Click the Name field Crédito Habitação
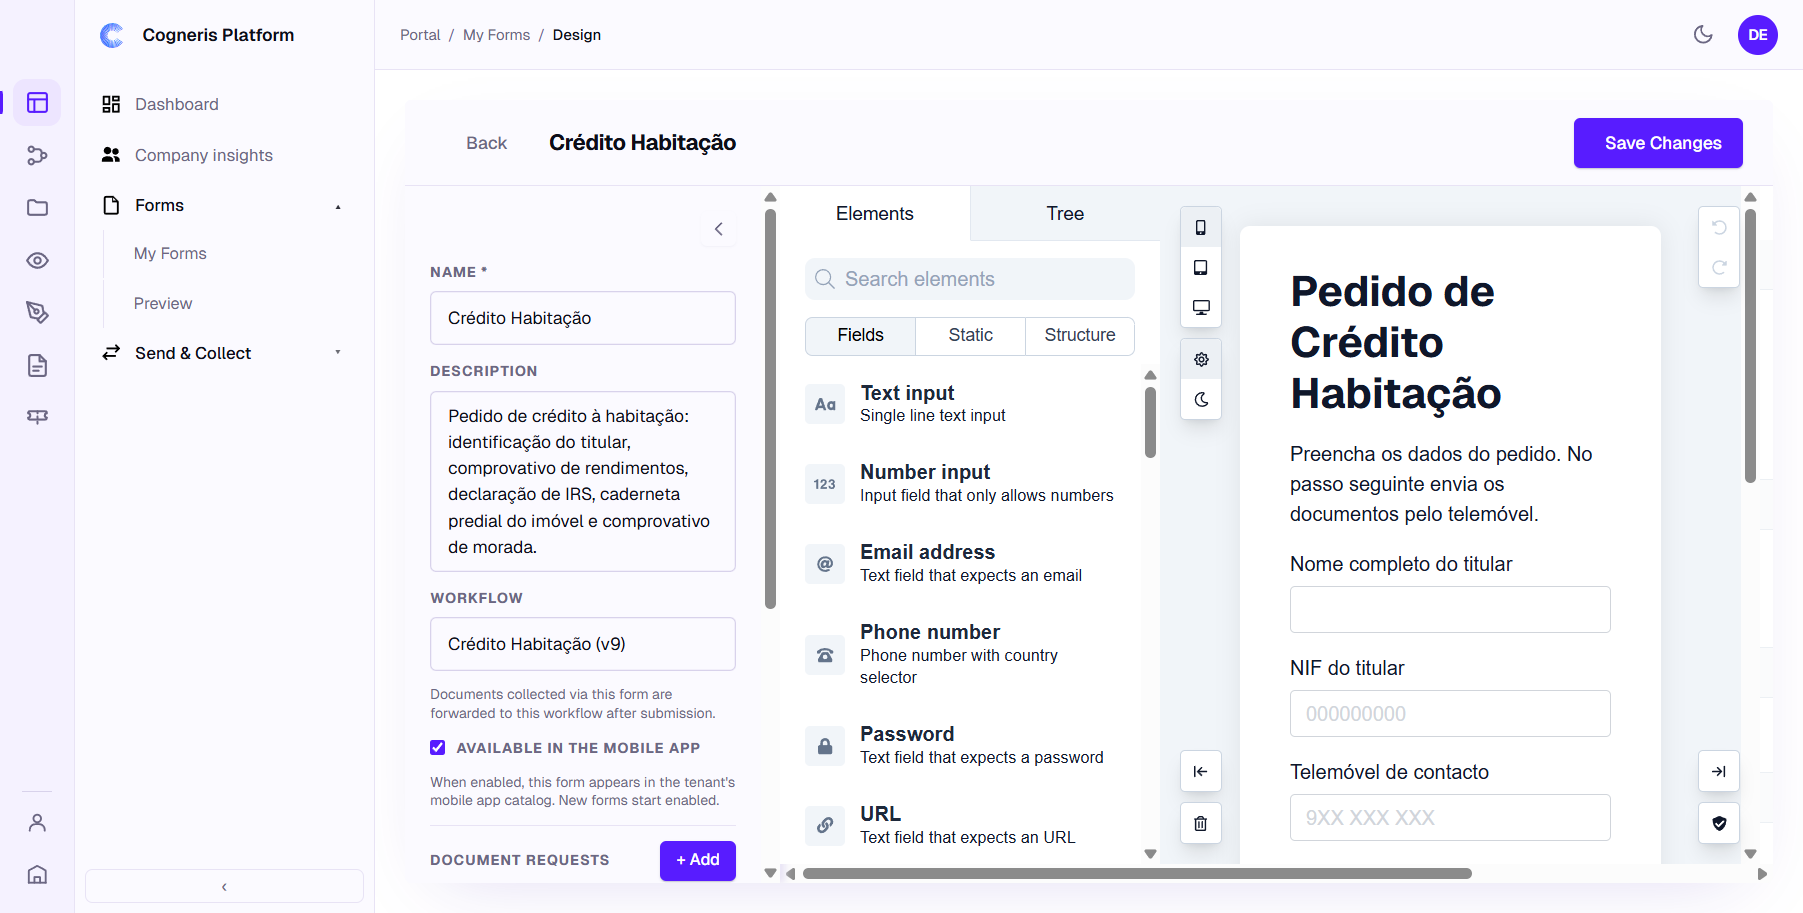The image size is (1803, 913). pos(583,318)
